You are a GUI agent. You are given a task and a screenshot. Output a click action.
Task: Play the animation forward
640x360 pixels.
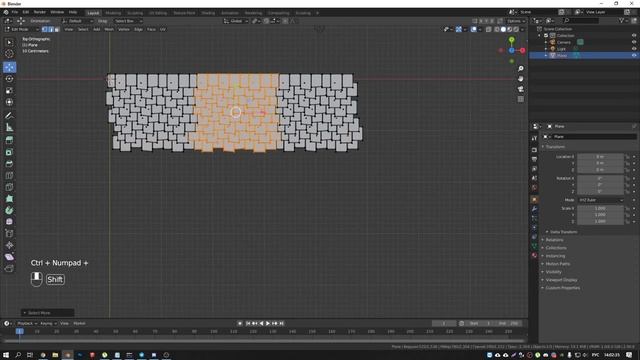[268, 323]
